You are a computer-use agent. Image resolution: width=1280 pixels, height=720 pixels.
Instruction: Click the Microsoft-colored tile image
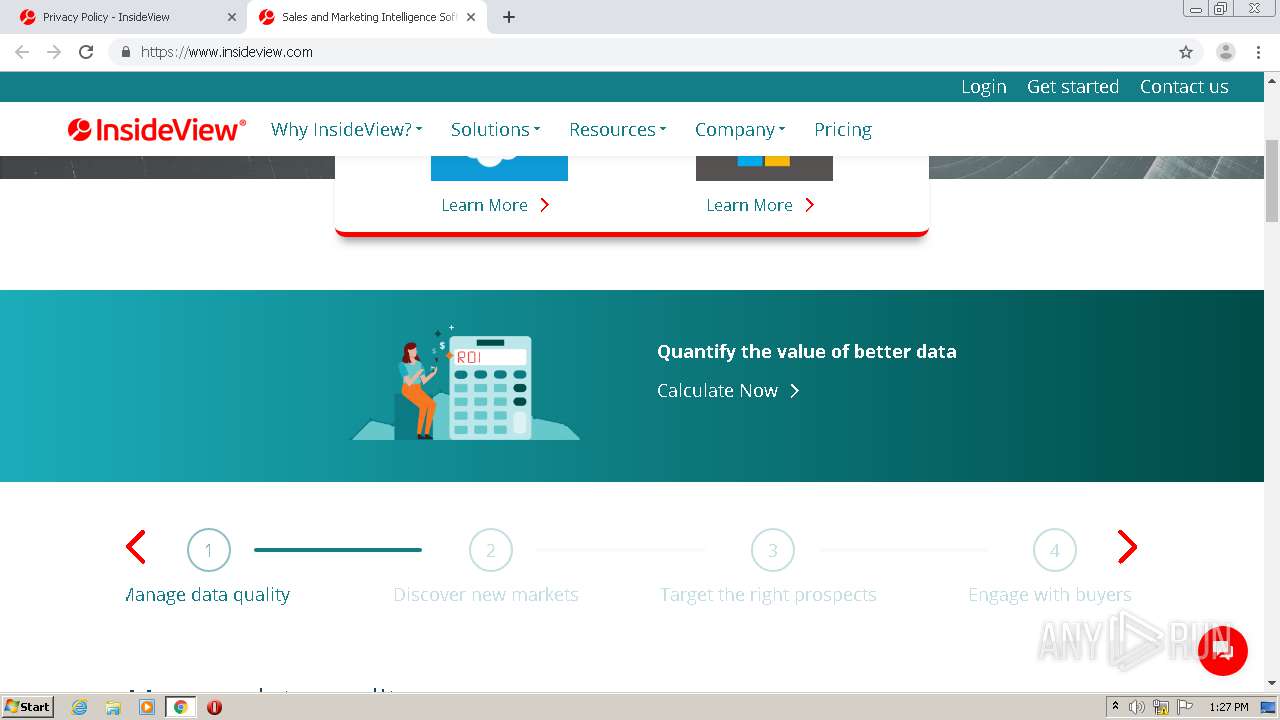(x=764, y=168)
